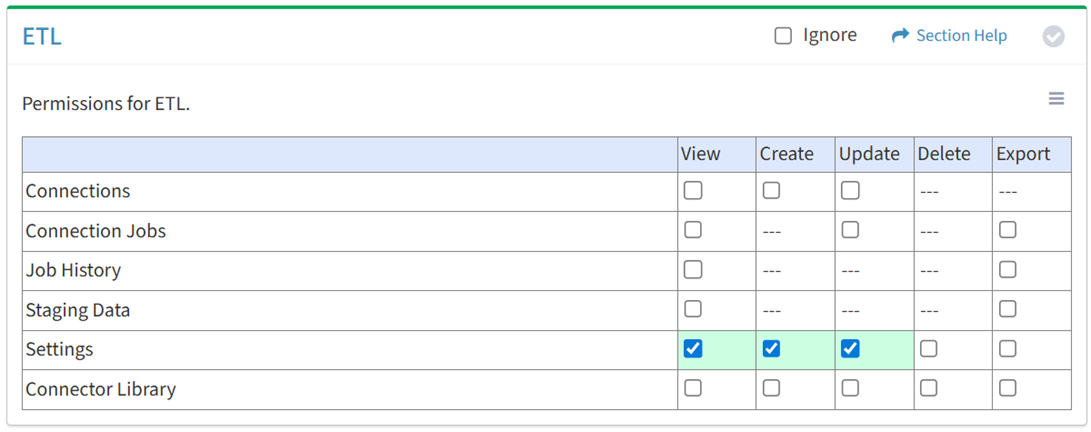
Task: Check View permission for Connections
Action: 693,191
